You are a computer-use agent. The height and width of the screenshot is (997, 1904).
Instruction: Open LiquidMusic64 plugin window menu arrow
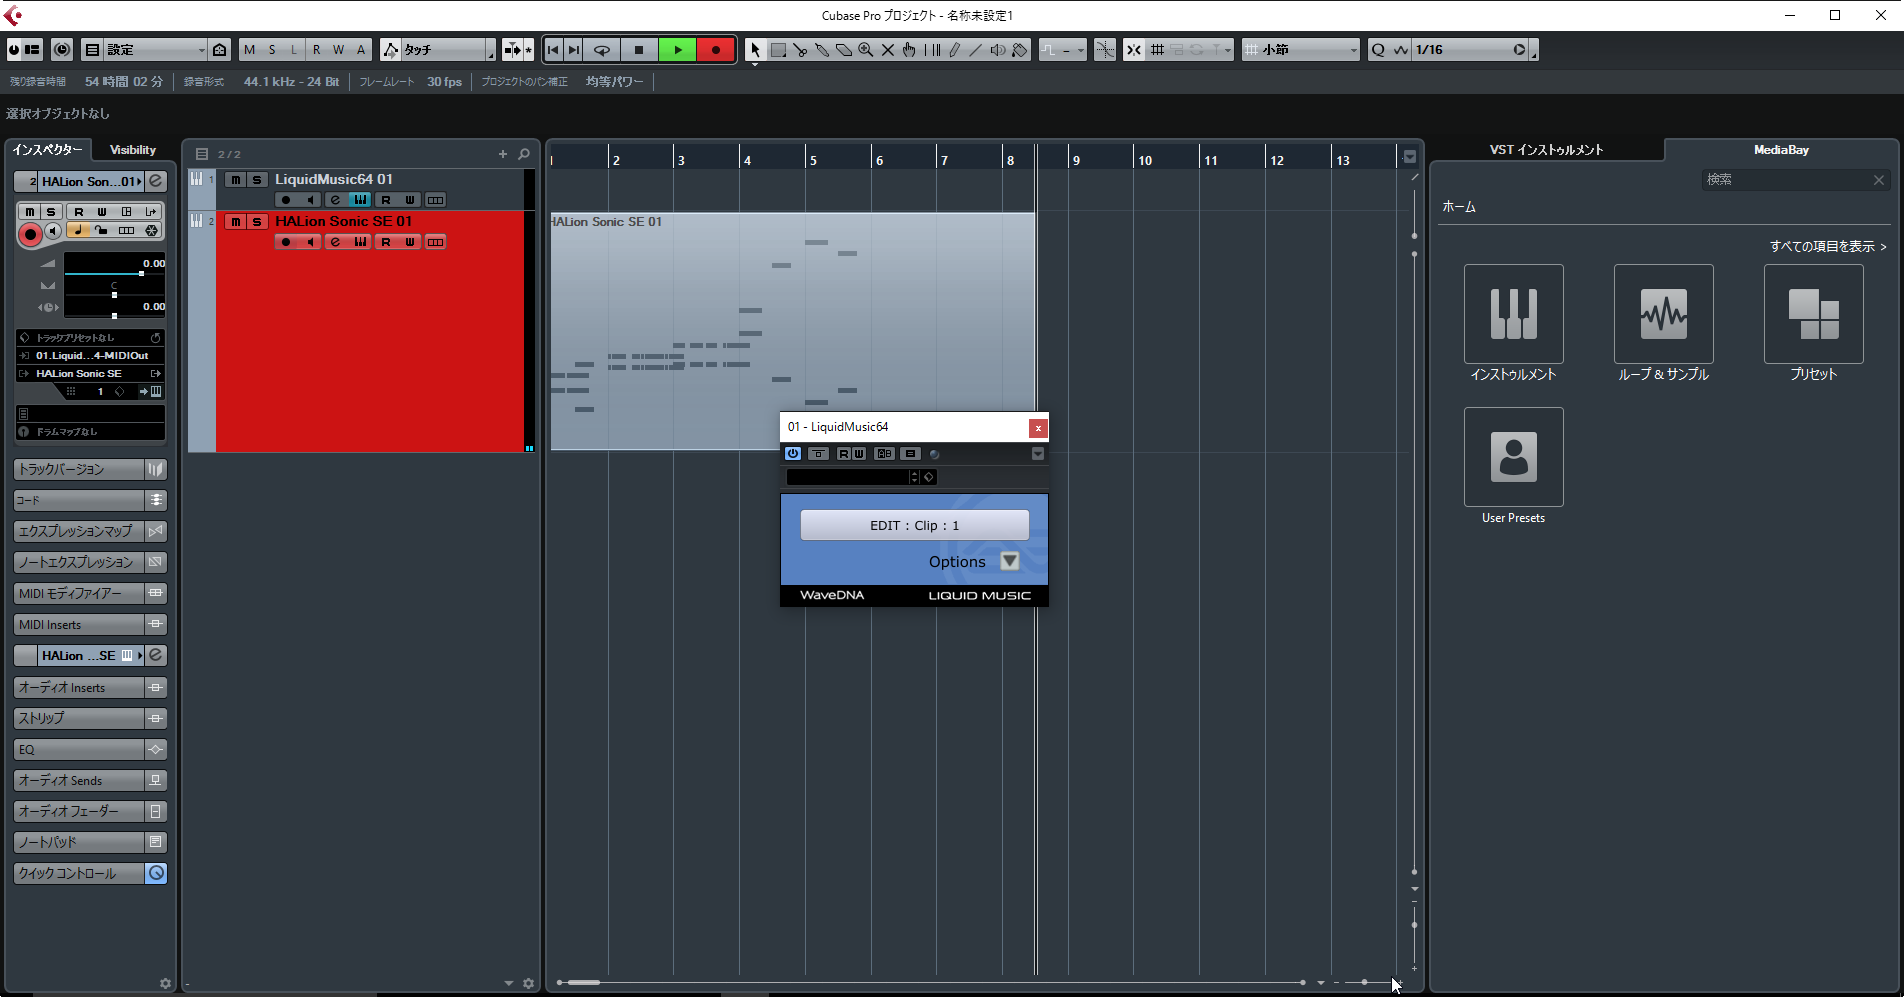coord(1038,454)
